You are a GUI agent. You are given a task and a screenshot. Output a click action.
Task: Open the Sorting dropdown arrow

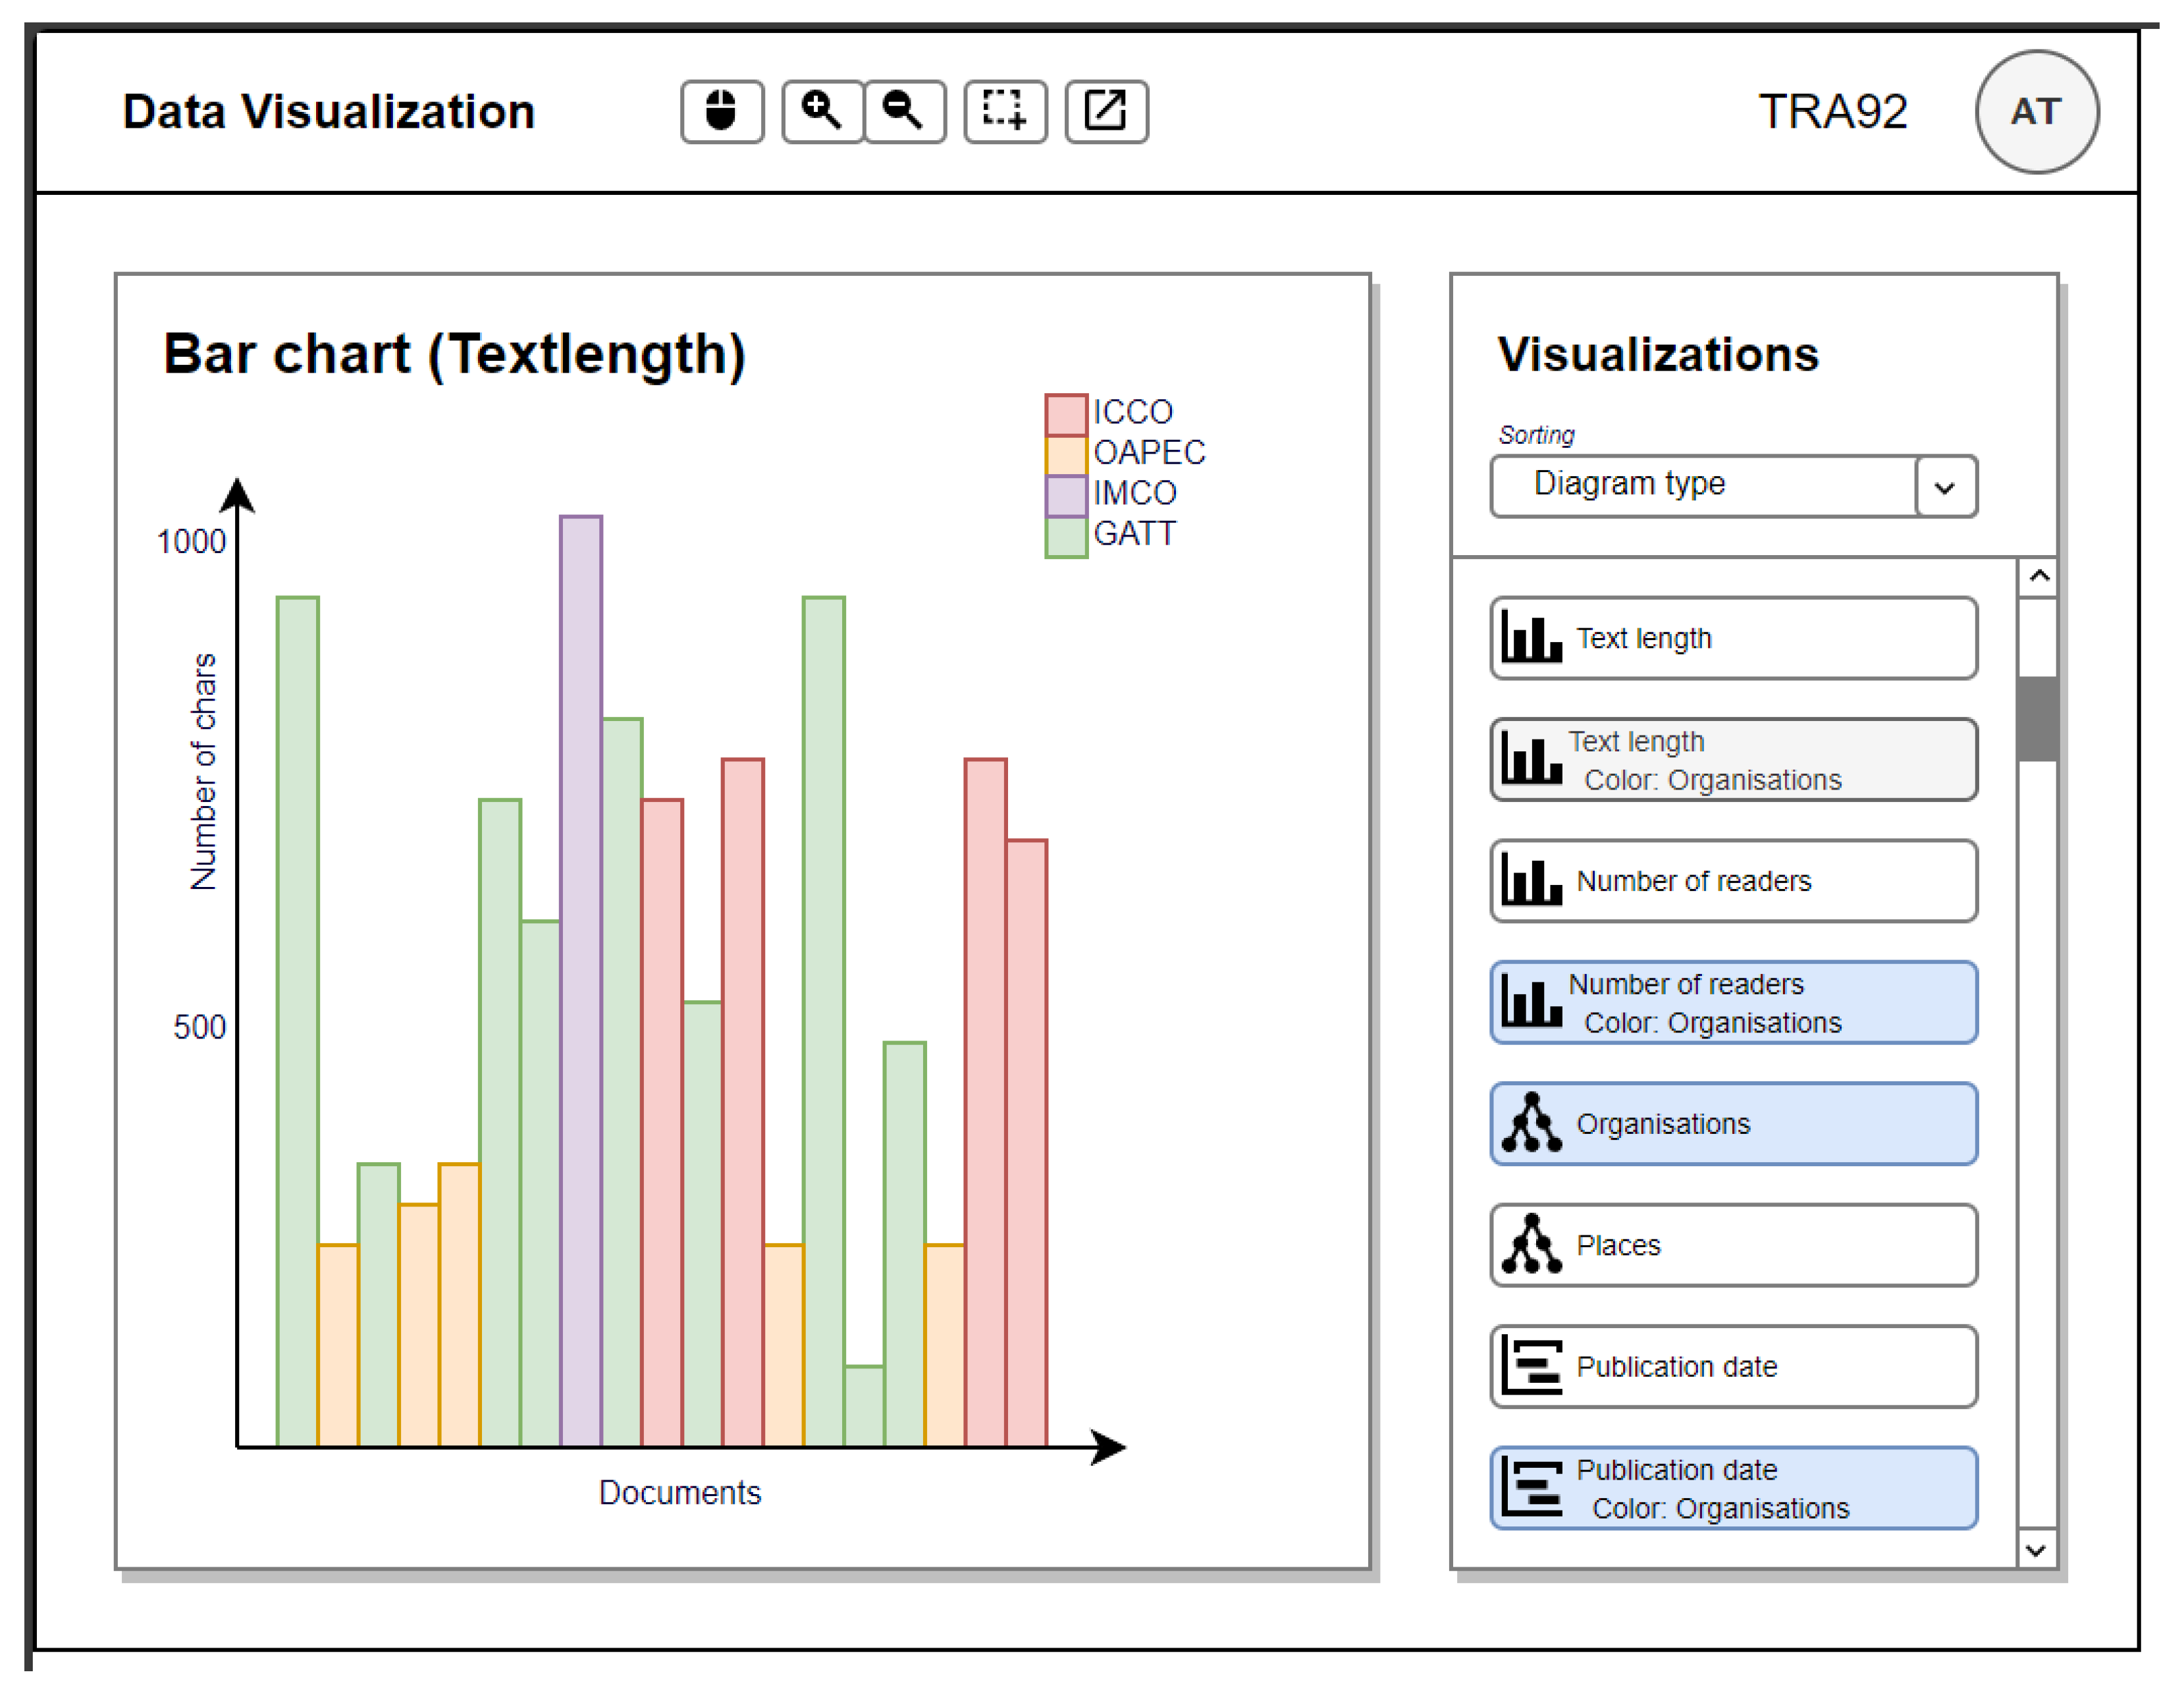[x=1945, y=487]
